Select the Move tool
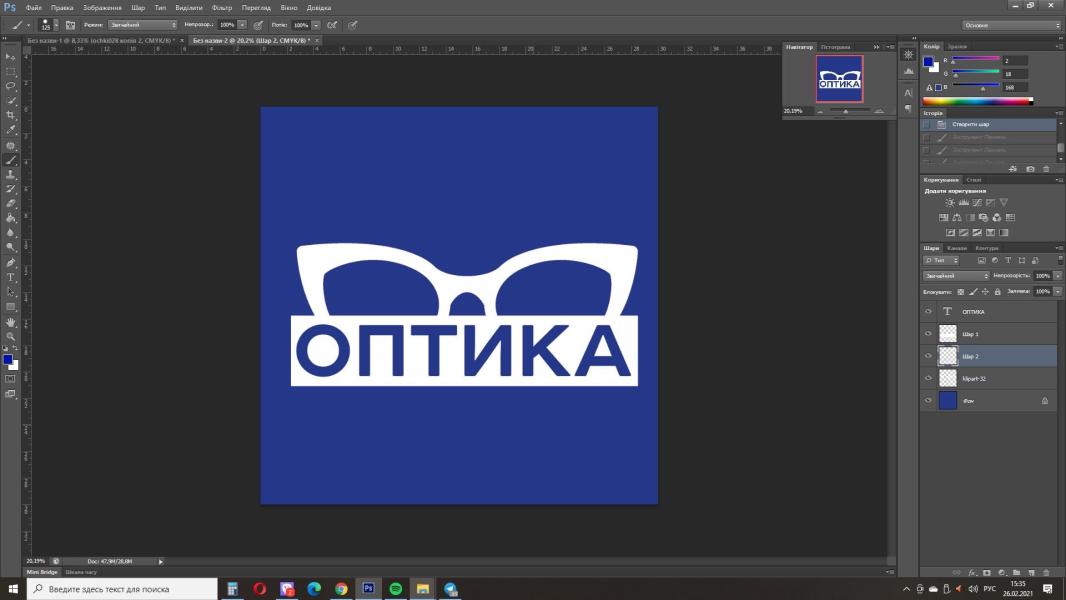The width and height of the screenshot is (1066, 600). (10, 56)
